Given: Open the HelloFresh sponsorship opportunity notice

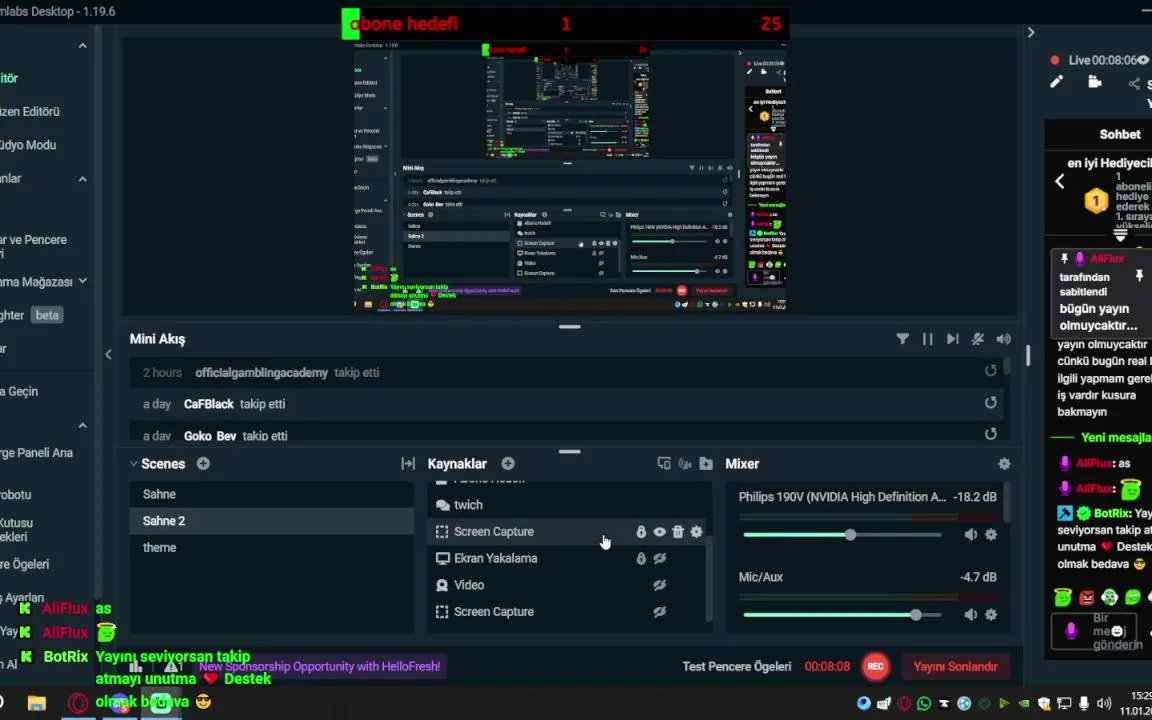Looking at the screenshot, I should [320, 666].
